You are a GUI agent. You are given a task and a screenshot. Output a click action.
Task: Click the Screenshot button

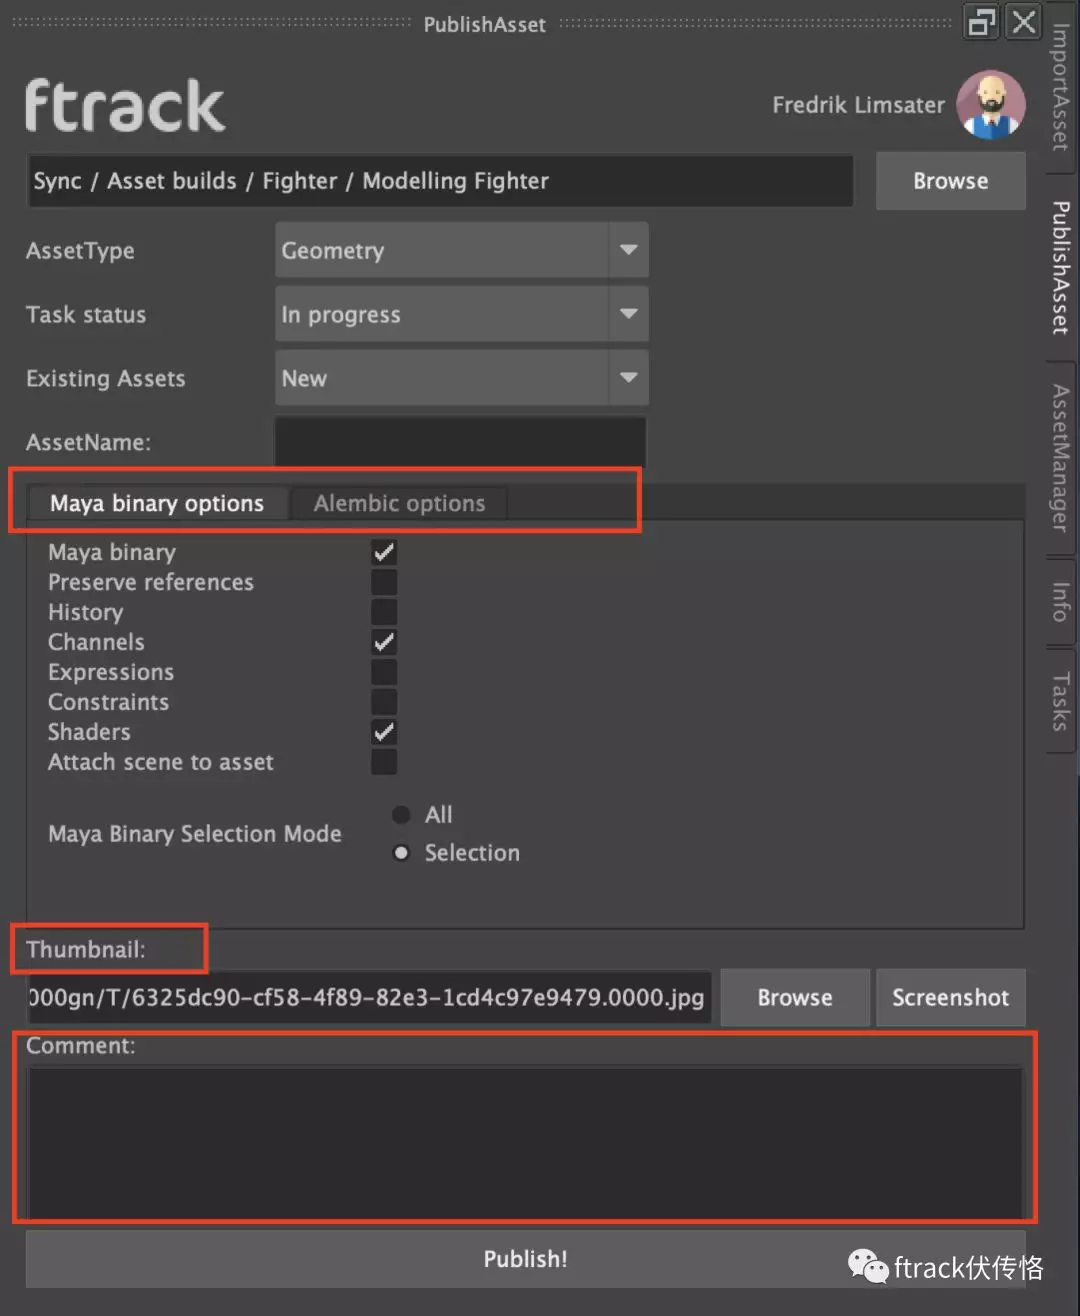(951, 997)
